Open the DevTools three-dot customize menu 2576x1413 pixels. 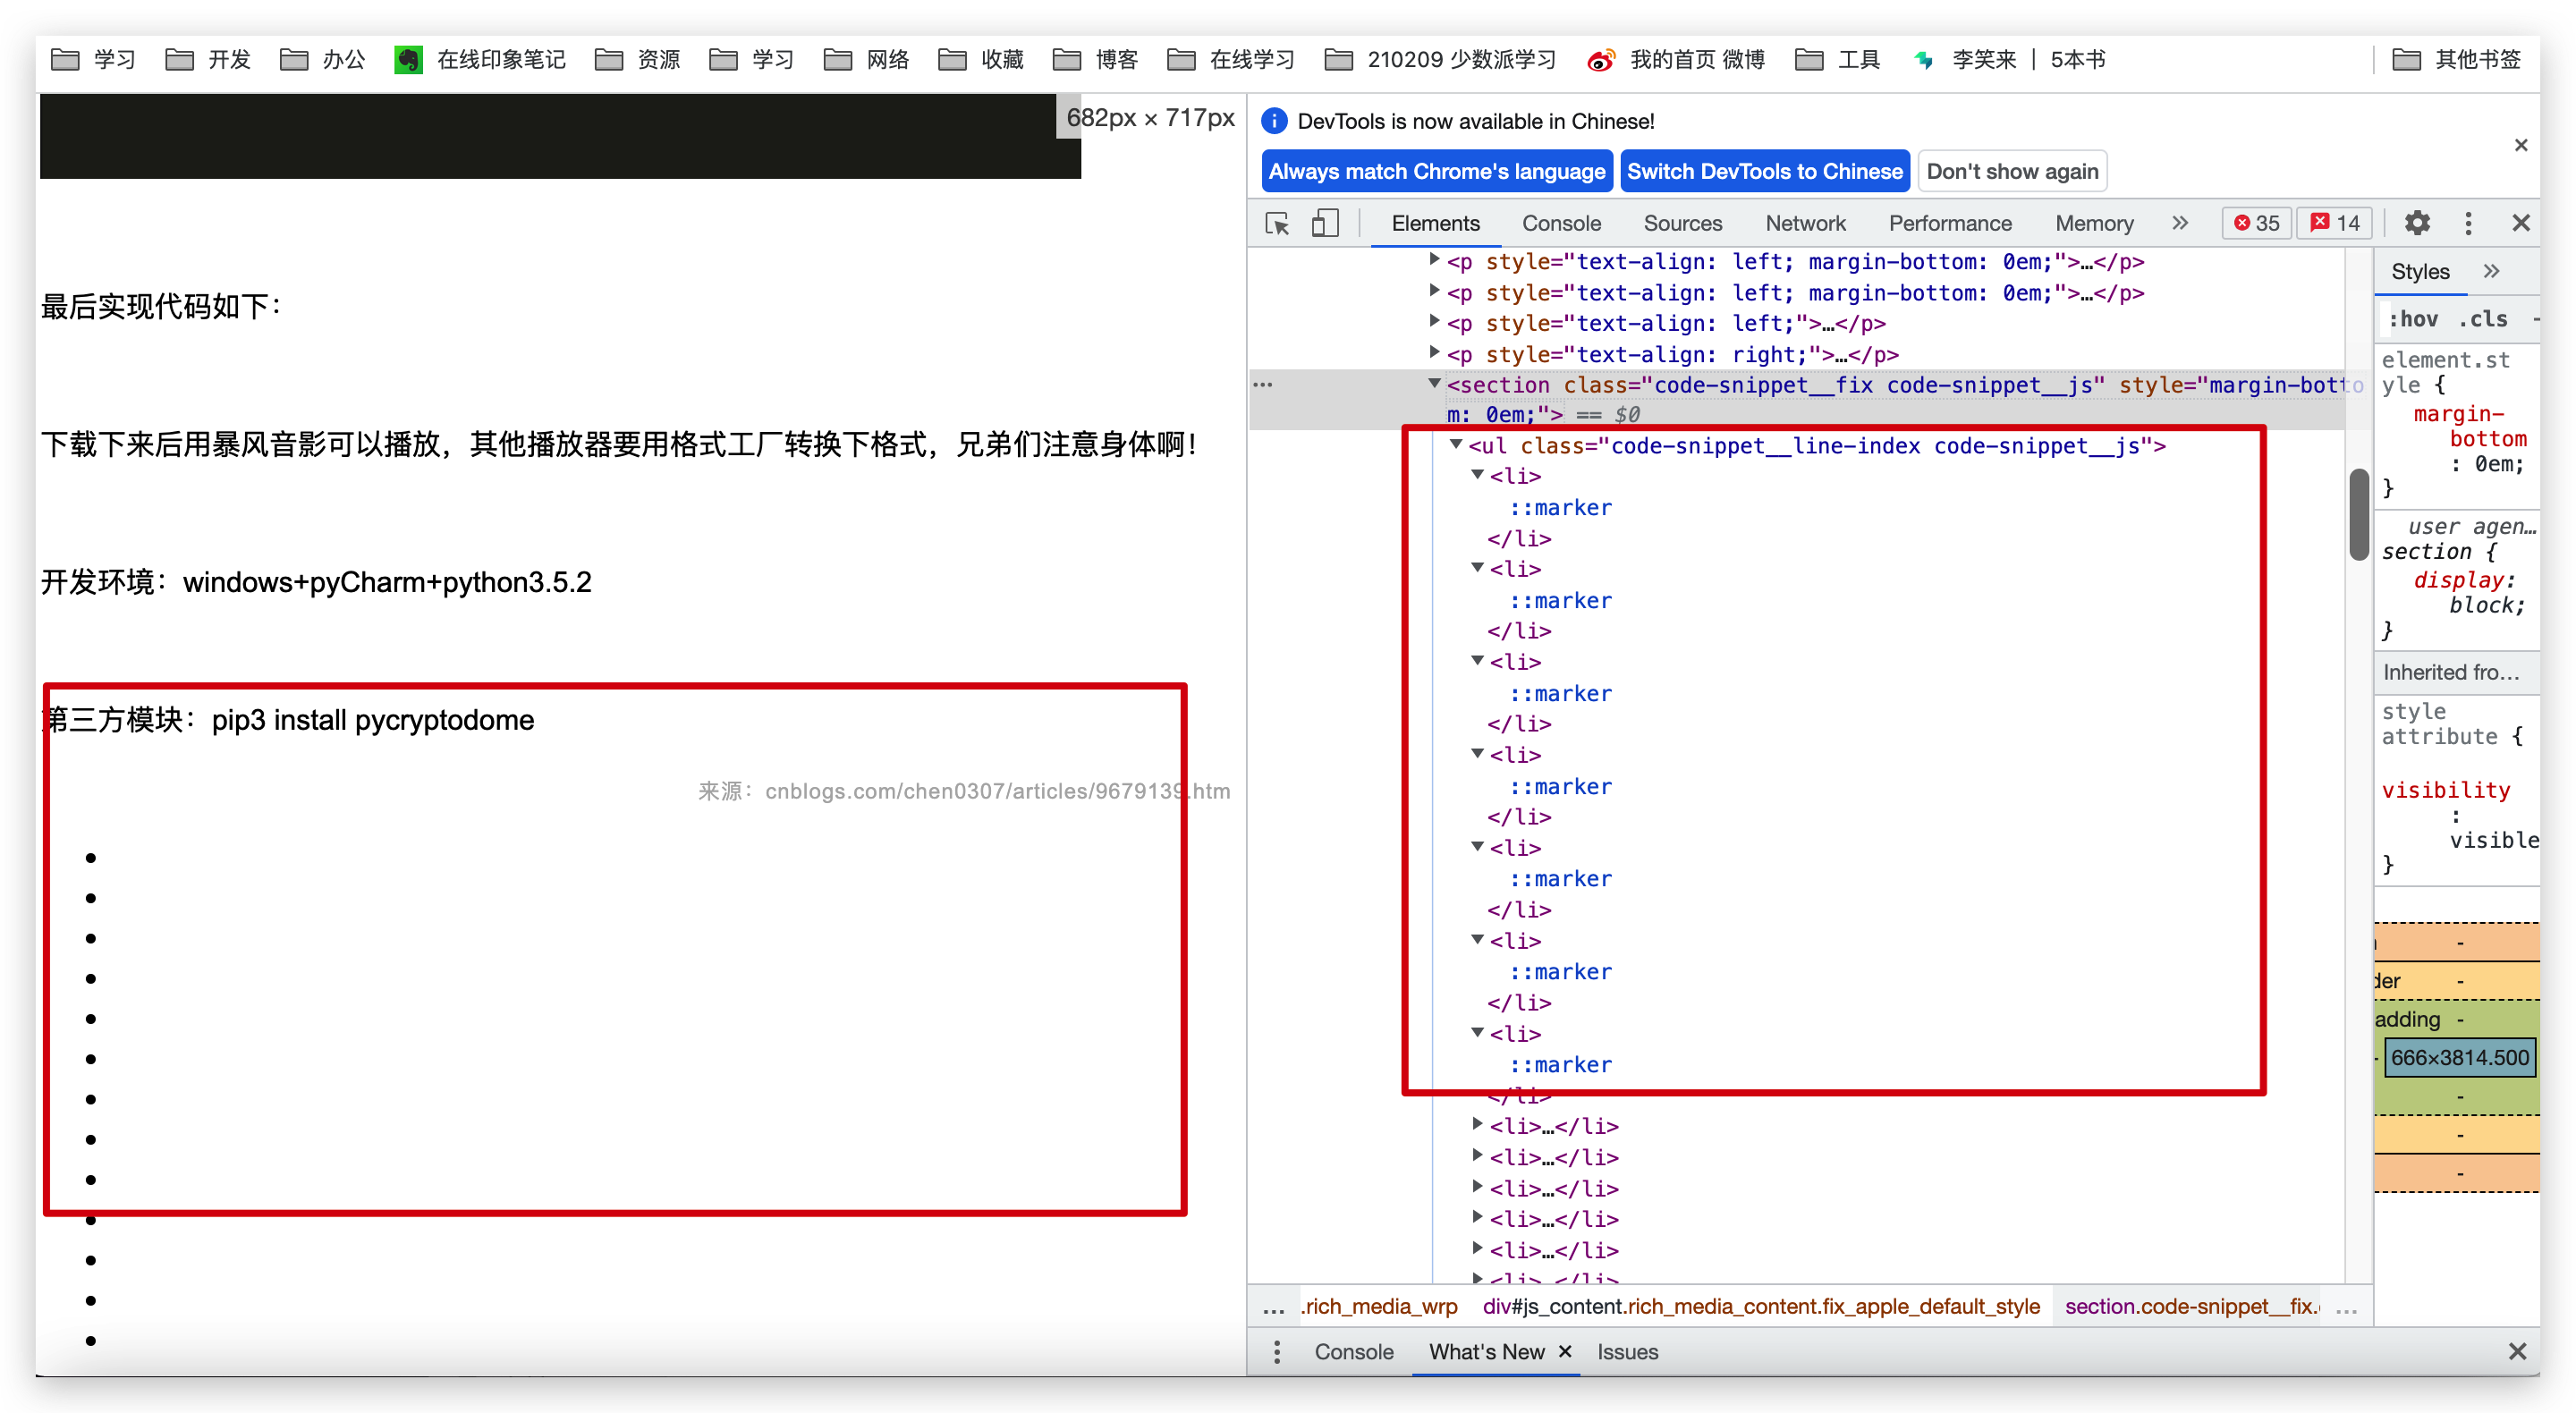2468,223
